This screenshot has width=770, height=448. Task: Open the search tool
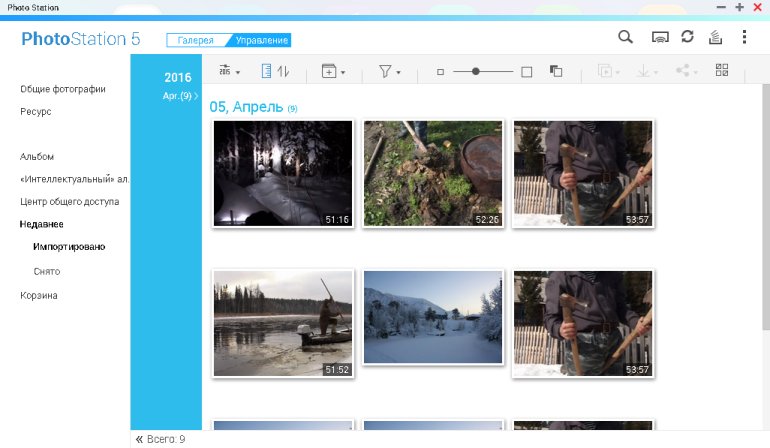(625, 37)
